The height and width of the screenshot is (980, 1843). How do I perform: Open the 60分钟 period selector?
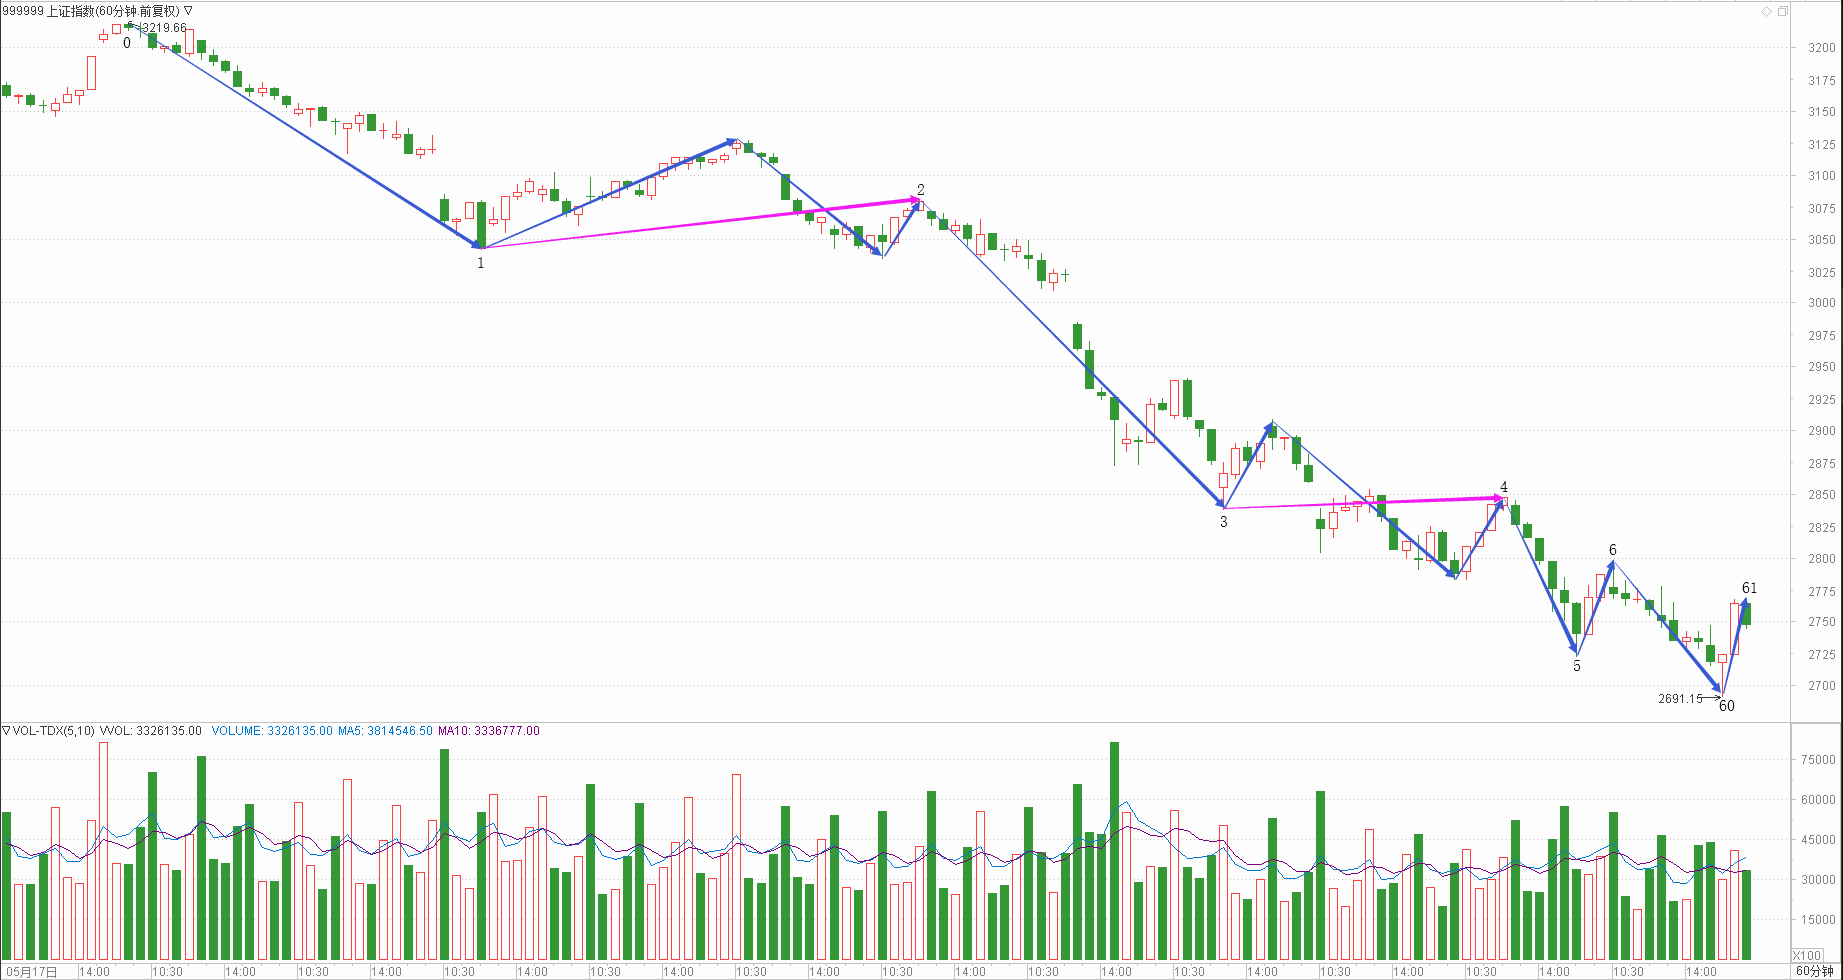1814,971
